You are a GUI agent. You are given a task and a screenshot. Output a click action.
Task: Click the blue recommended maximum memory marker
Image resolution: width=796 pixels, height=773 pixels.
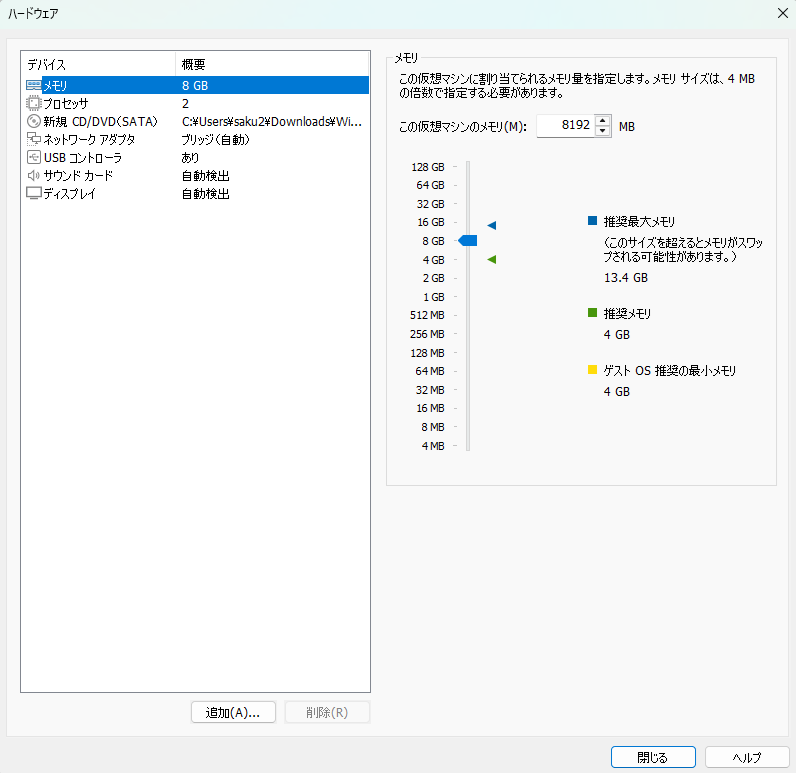coord(491,226)
